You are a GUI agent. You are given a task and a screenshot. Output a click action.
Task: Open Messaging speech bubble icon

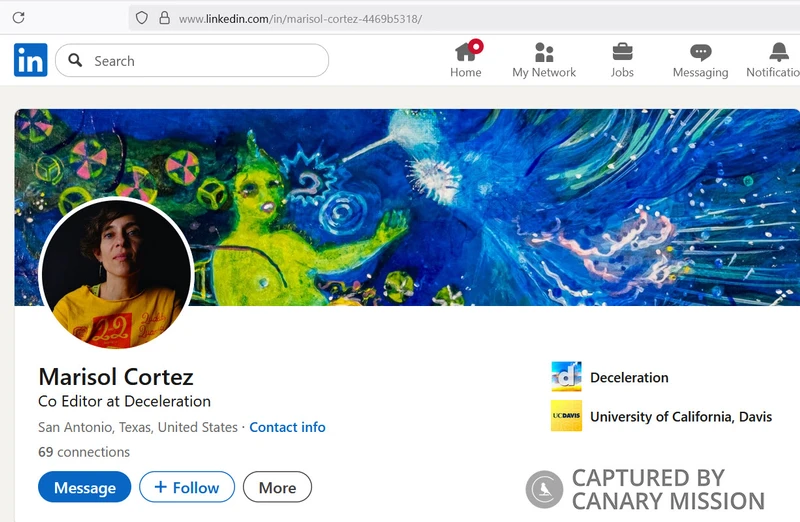point(701,53)
